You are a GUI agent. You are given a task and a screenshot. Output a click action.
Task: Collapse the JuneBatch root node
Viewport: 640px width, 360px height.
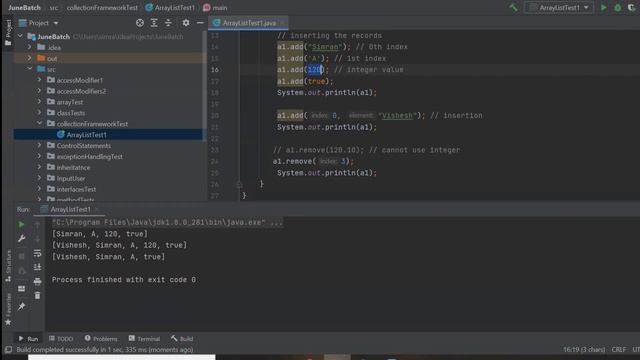click(20, 36)
